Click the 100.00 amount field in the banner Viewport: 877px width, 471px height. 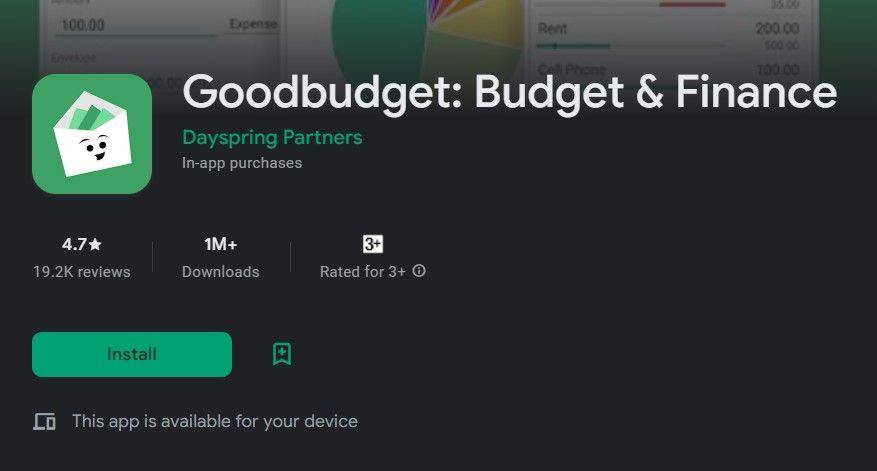click(x=135, y=26)
